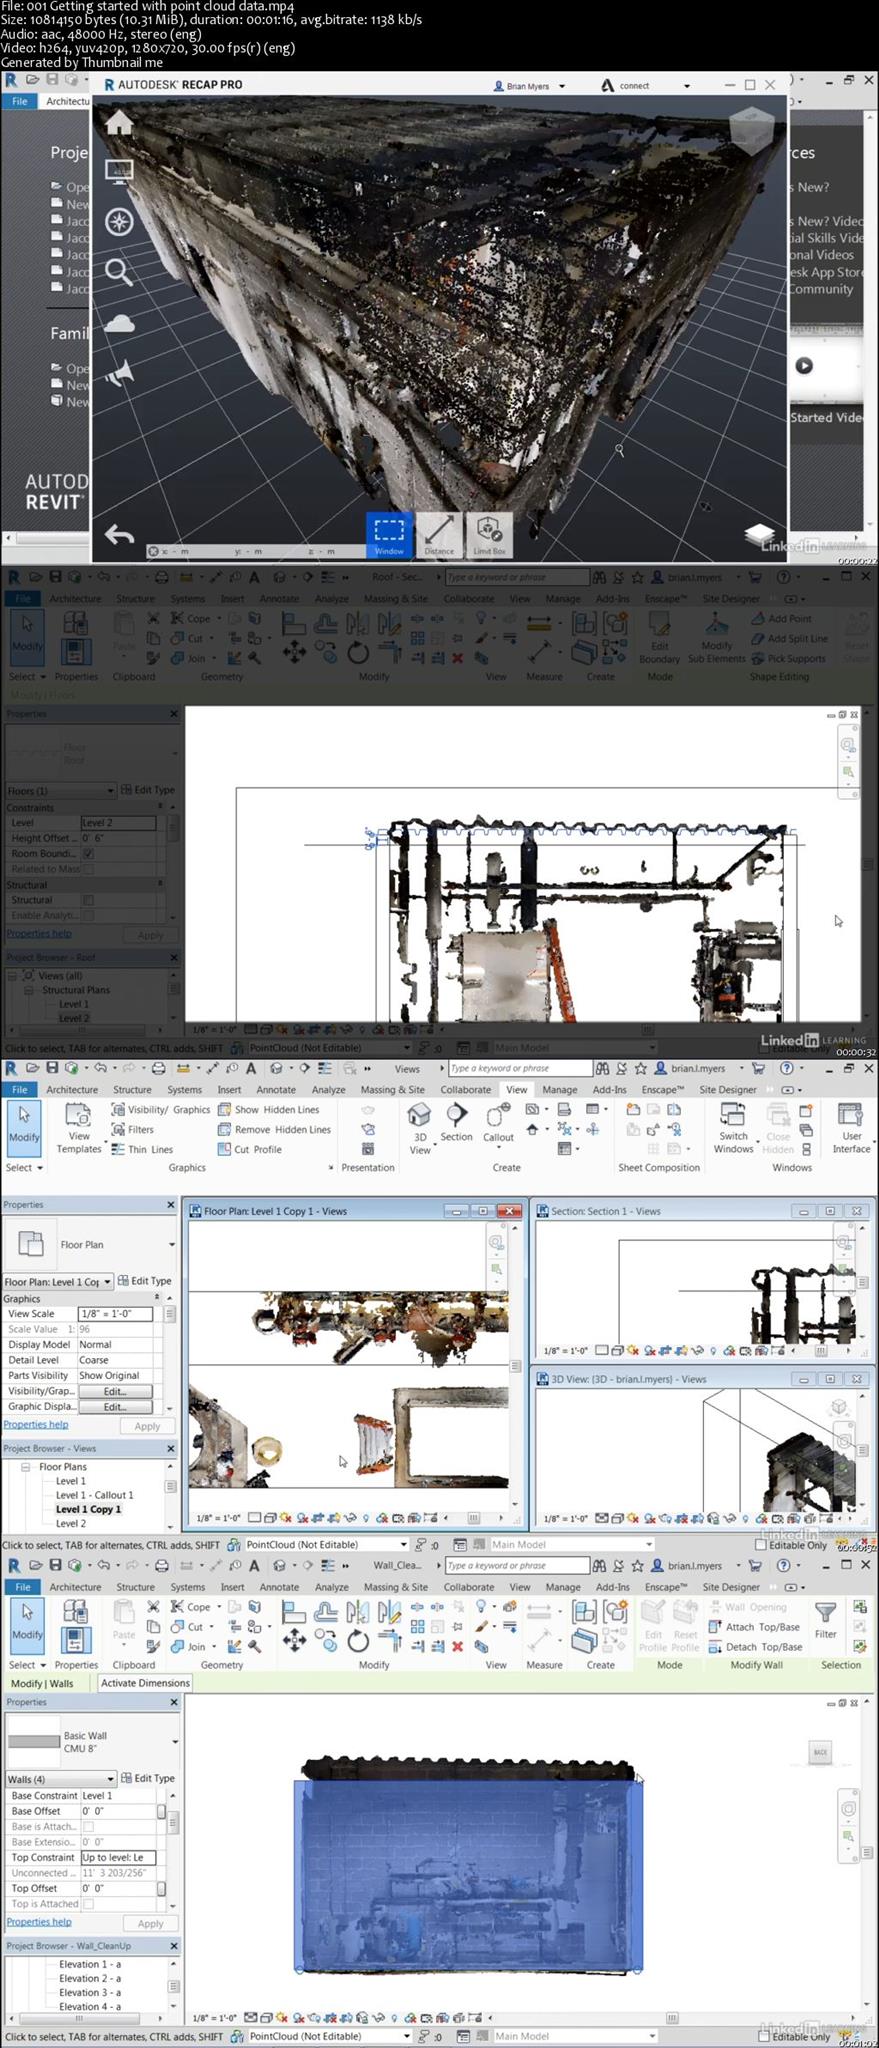
Task: Open the ReCap navigation compass icon
Action: (120, 222)
